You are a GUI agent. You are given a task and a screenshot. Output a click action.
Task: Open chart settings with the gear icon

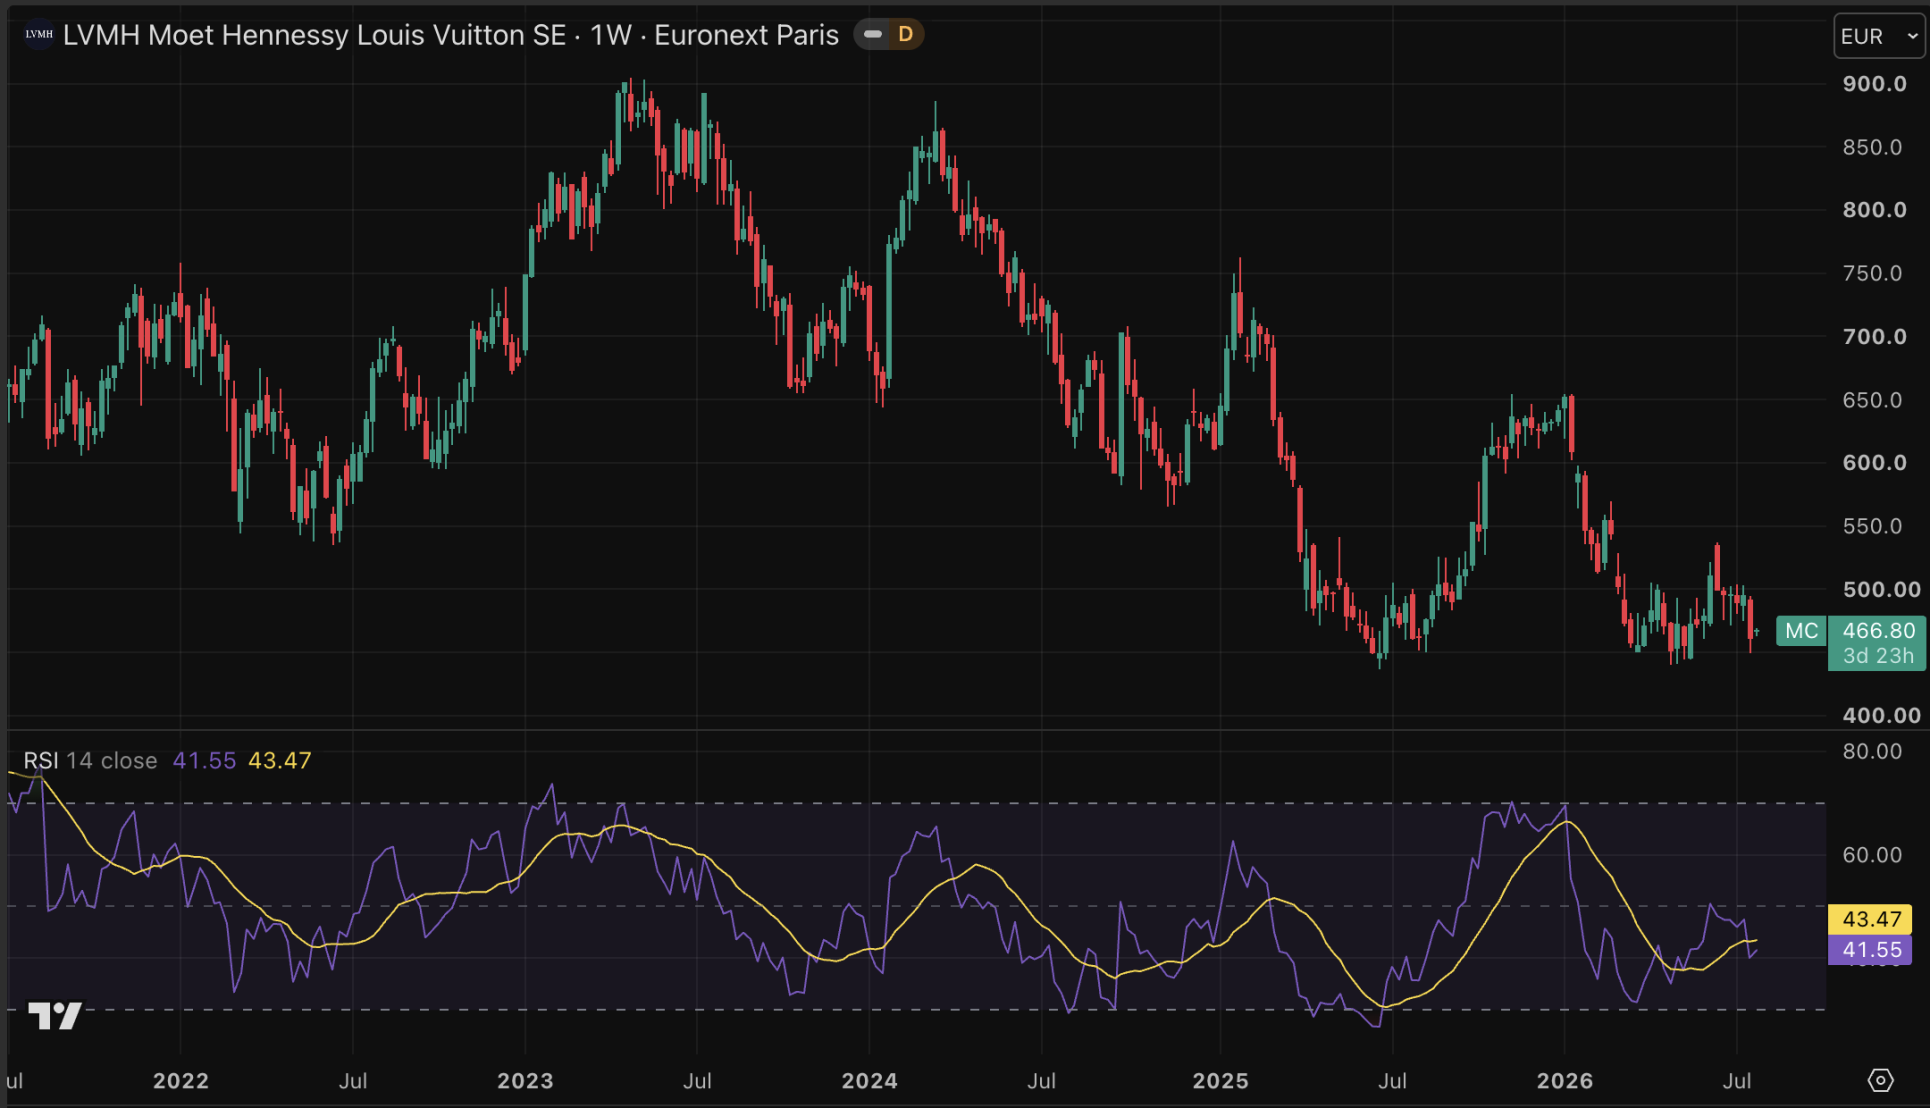(x=1880, y=1080)
